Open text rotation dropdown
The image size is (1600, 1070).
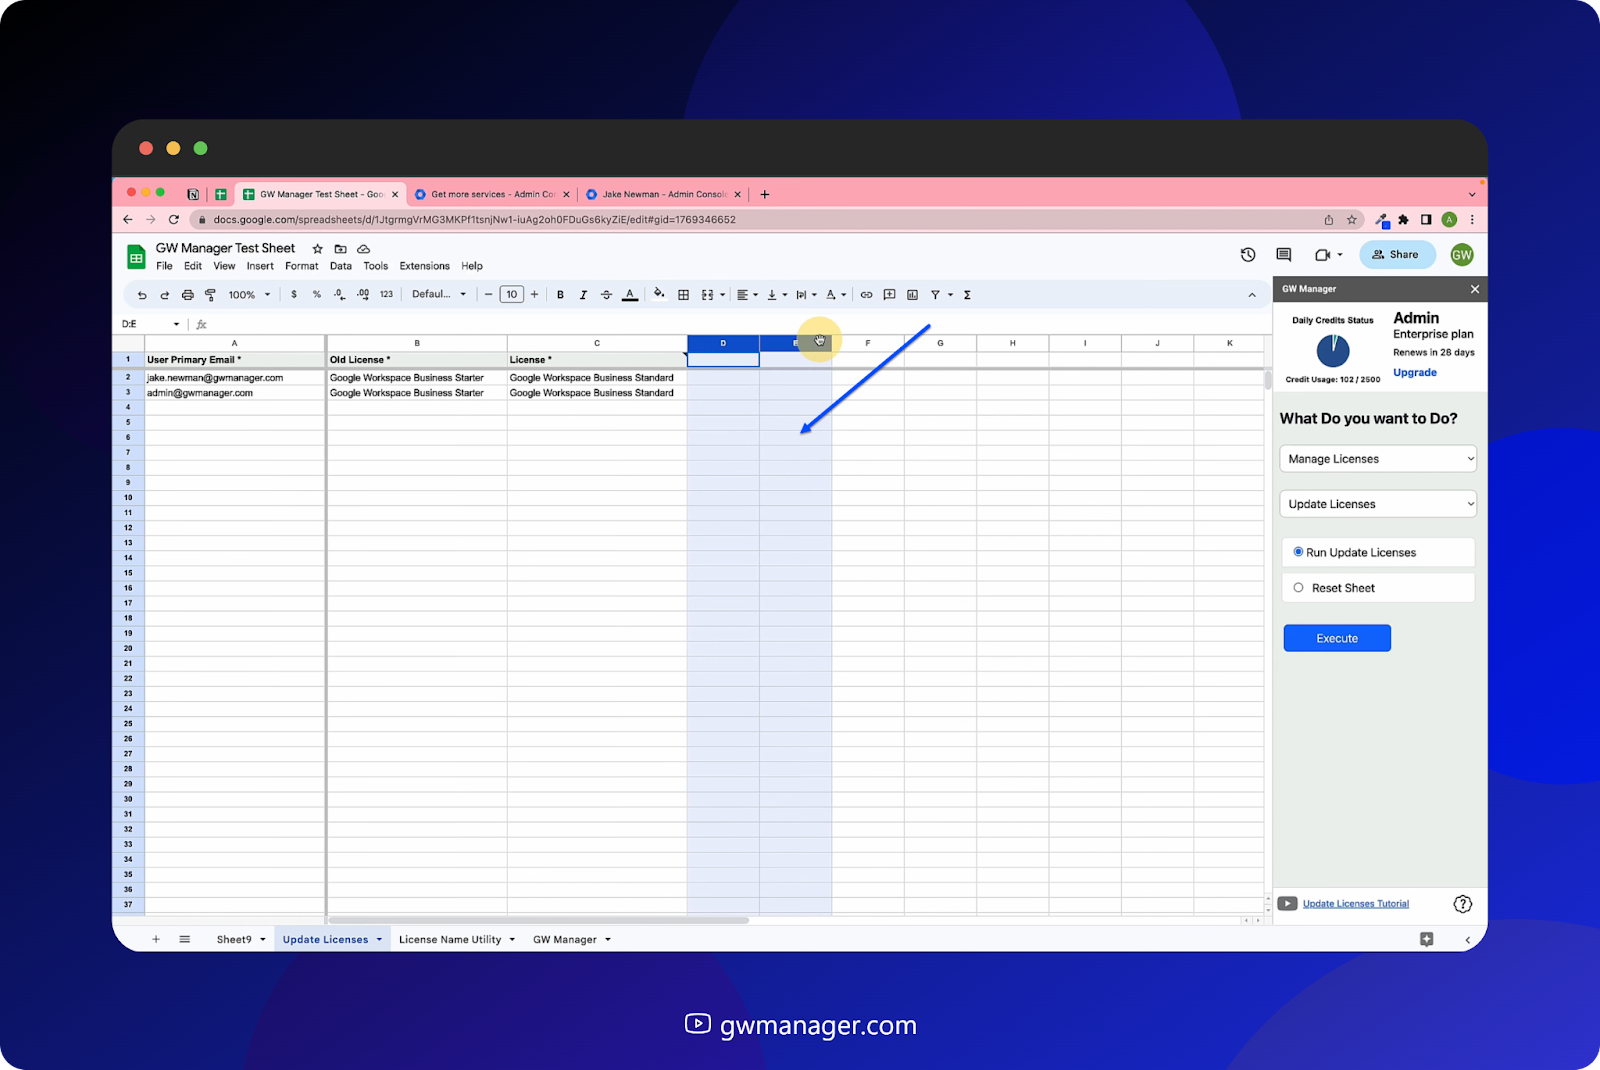click(x=836, y=295)
